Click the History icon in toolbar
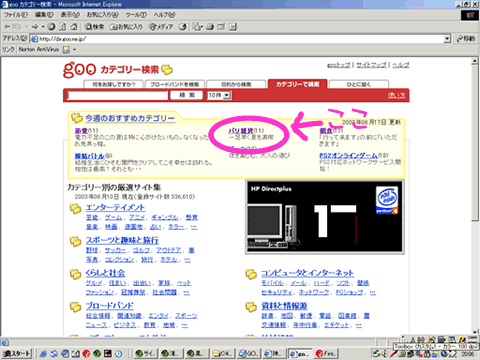Screen dimensions: 480x360 (x=182, y=27)
